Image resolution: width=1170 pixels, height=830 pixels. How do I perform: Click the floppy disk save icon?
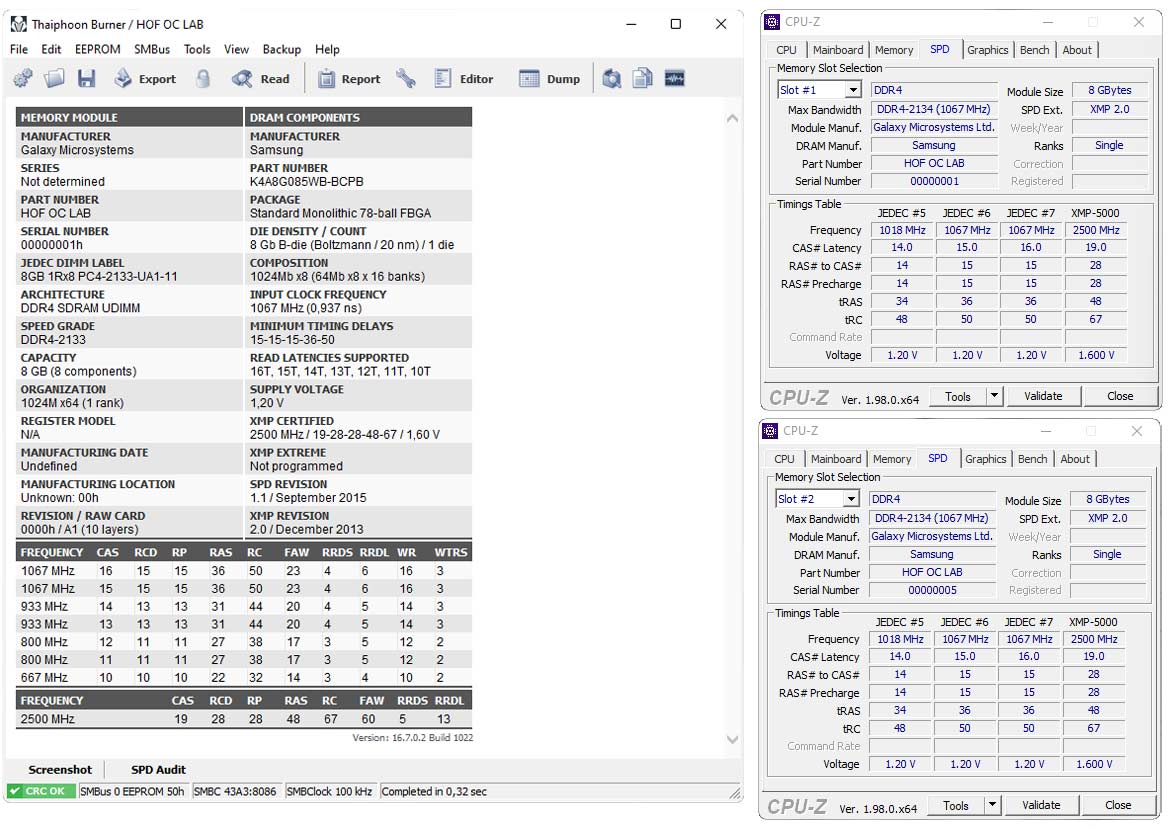(x=87, y=78)
